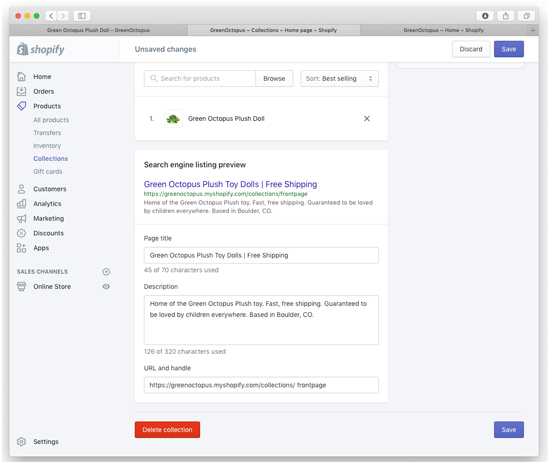
Task: Click the bottom Save button
Action: 509,430
